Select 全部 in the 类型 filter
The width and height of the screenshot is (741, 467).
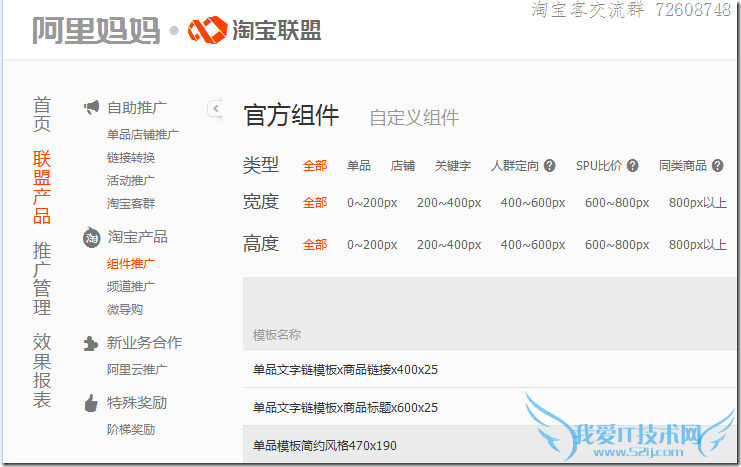click(315, 166)
